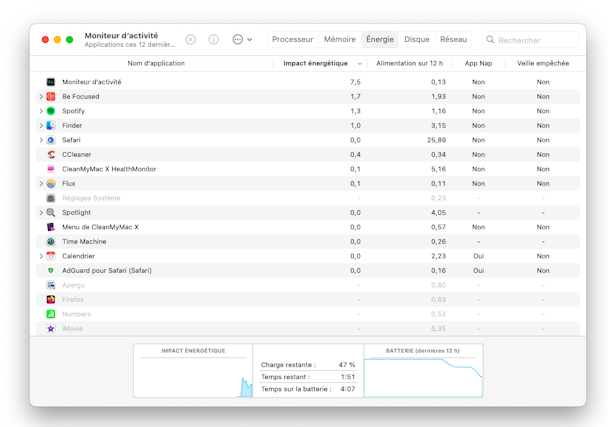608x427 pixels.
Task: Open the process info (i) icon
Action: point(214,40)
